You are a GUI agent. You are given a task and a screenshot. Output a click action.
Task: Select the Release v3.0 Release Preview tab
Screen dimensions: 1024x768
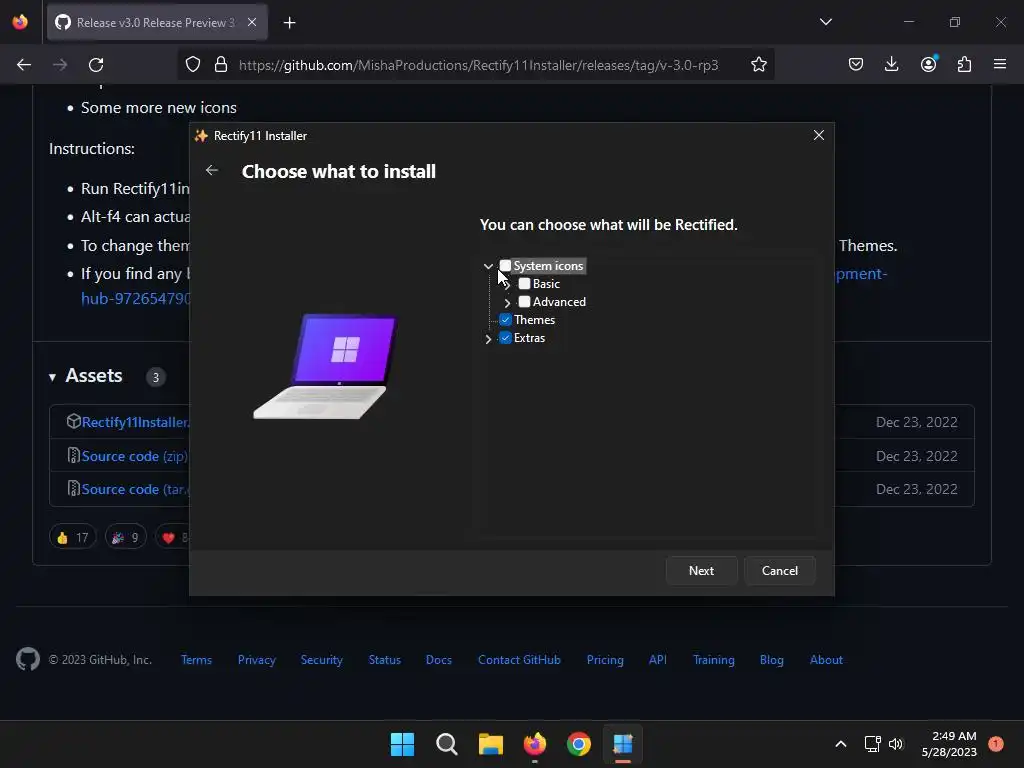tap(157, 22)
